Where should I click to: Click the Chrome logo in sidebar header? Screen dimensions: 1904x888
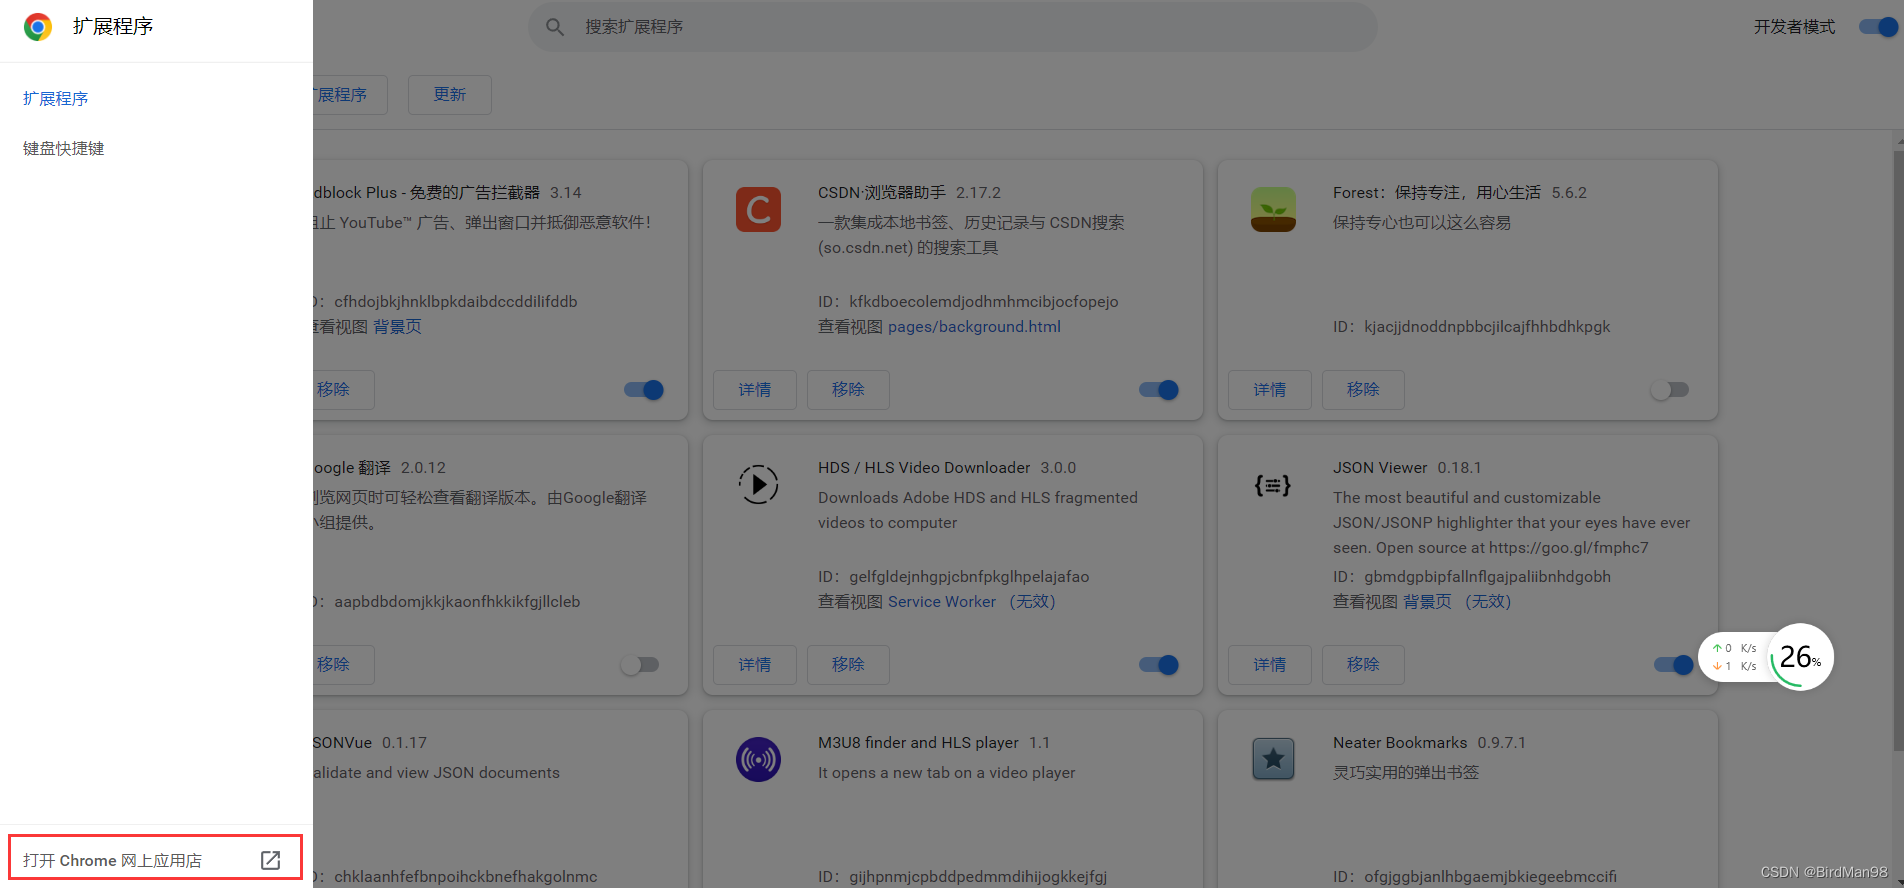[x=38, y=27]
